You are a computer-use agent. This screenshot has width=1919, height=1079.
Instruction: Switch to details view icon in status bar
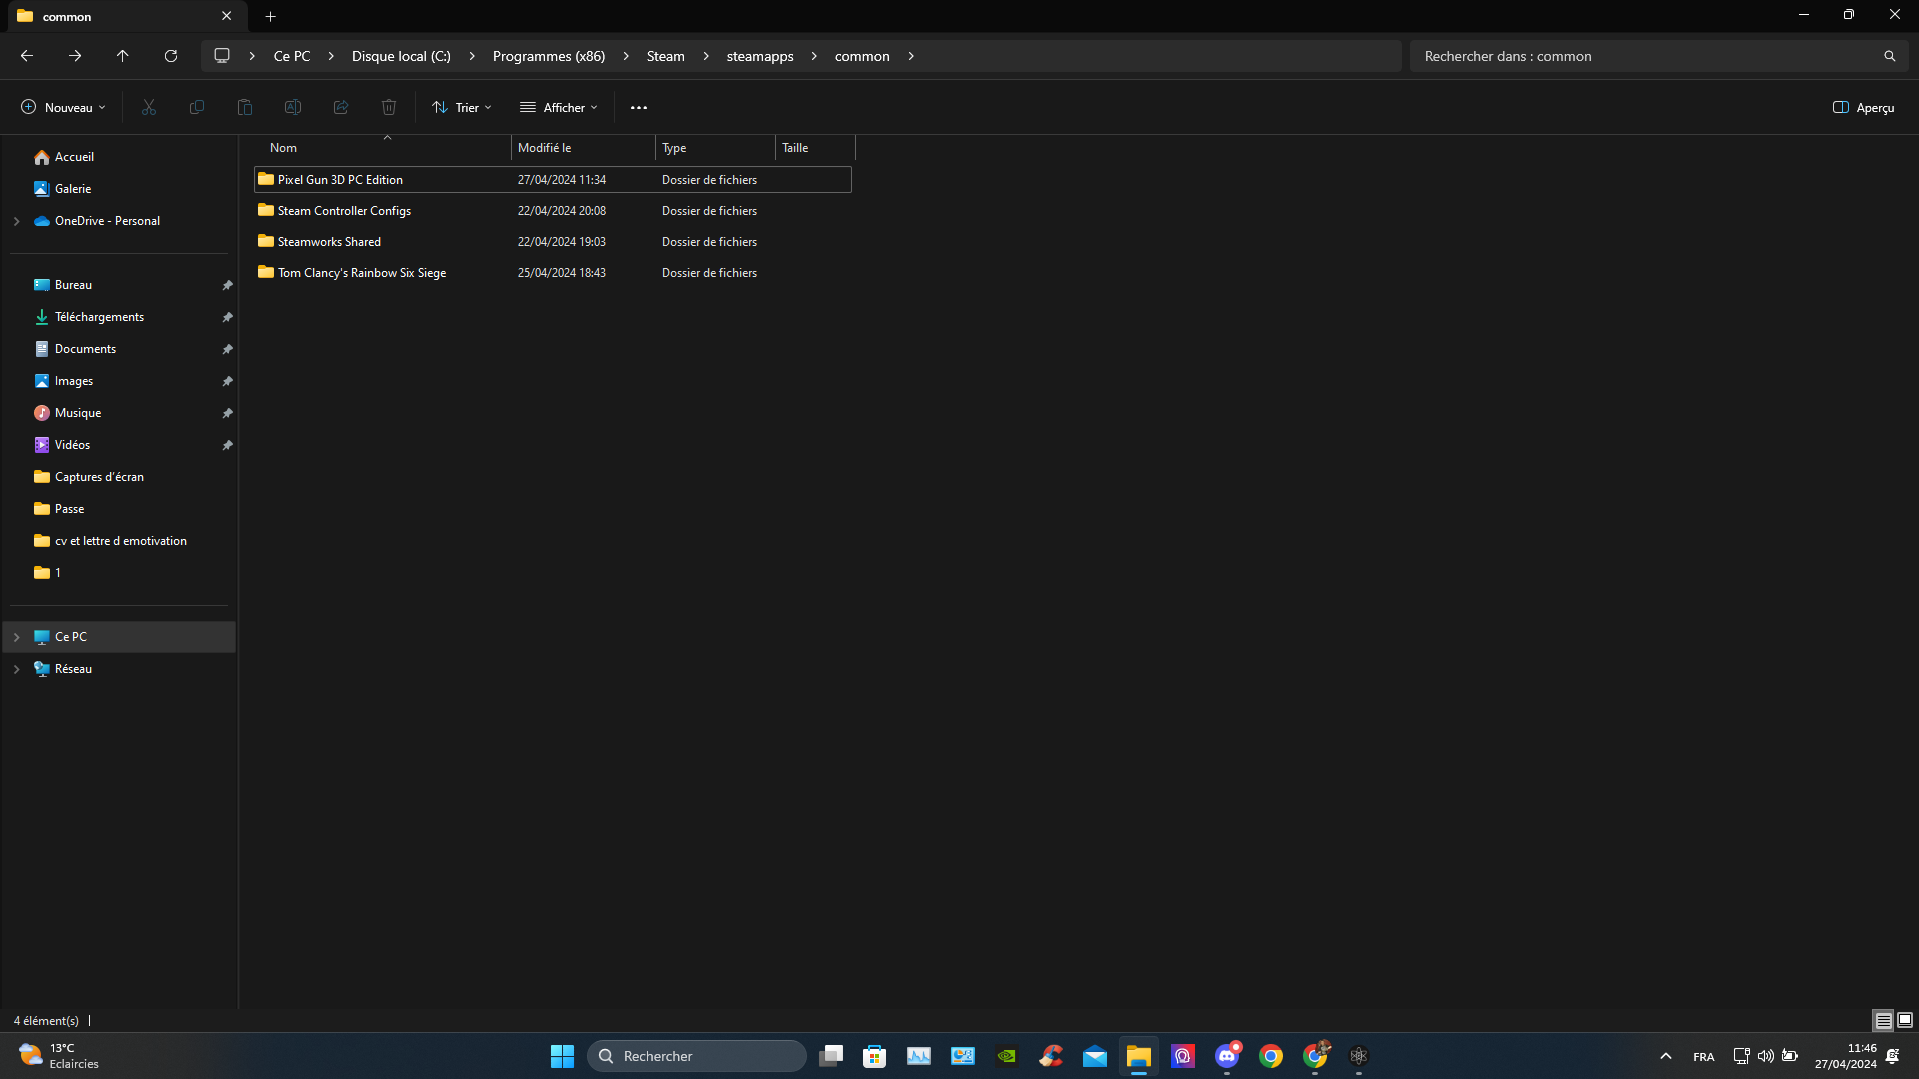(x=1883, y=1020)
